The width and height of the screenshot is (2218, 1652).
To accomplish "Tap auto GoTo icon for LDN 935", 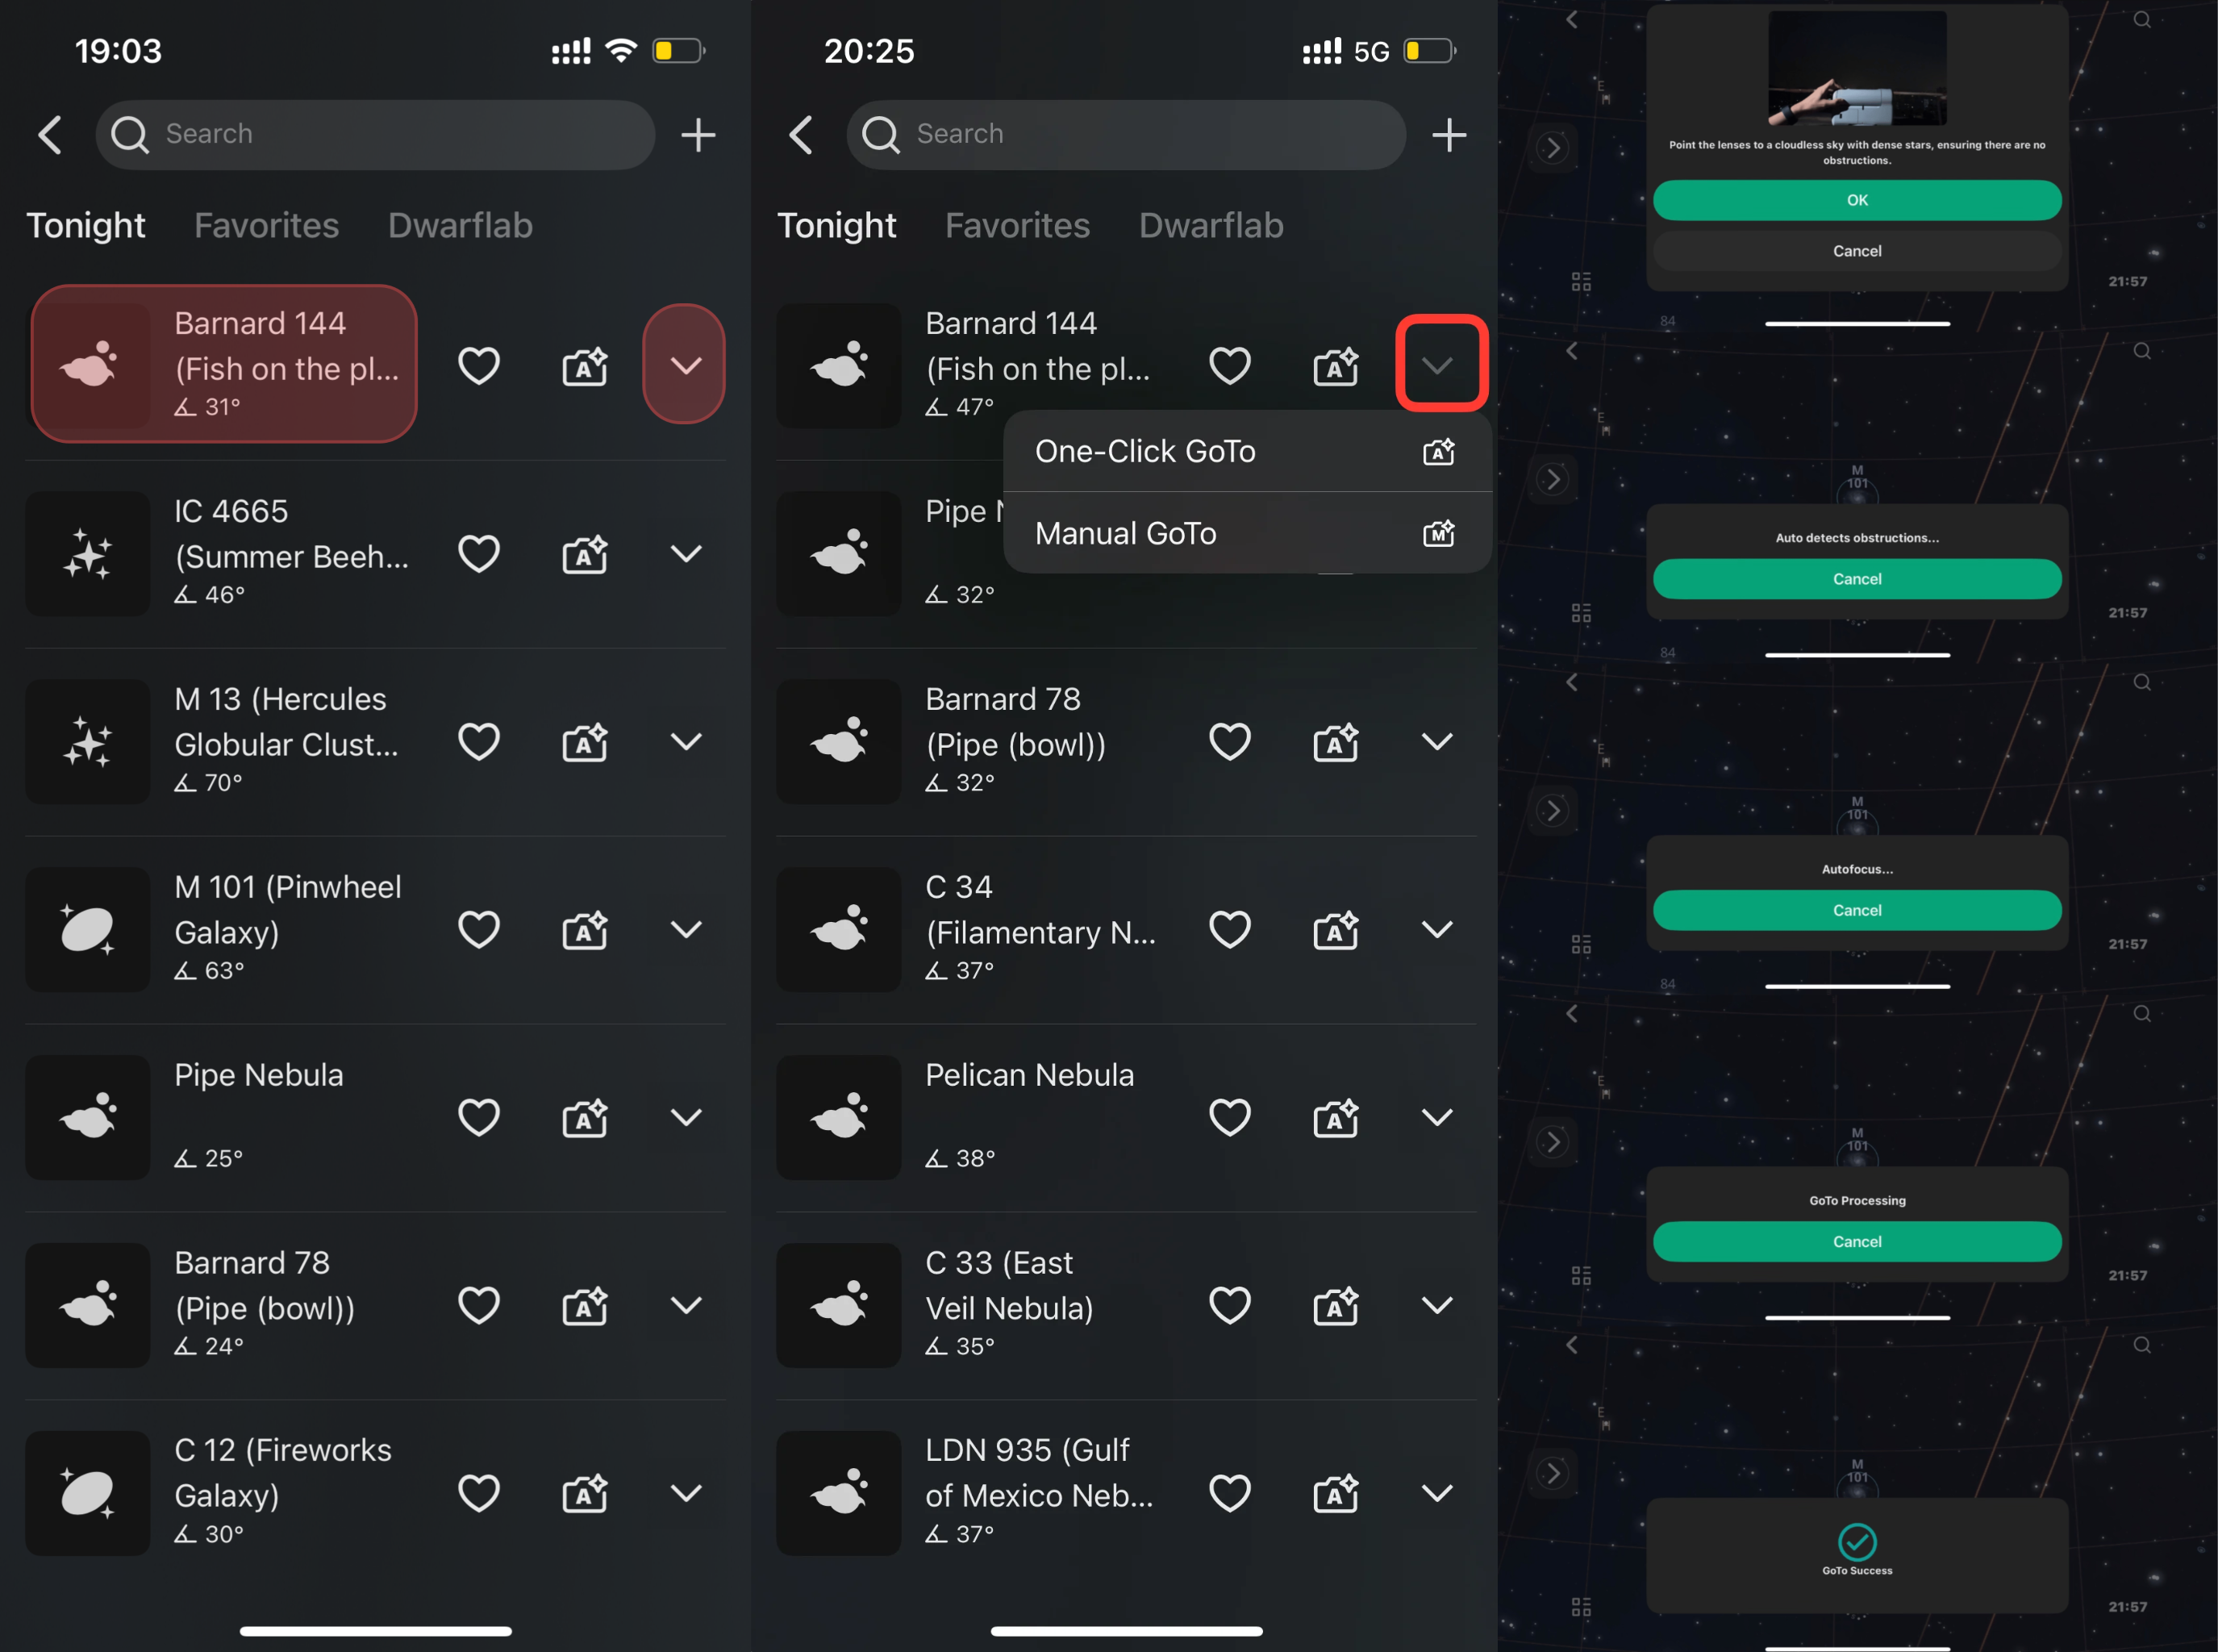I will (x=1336, y=1494).
